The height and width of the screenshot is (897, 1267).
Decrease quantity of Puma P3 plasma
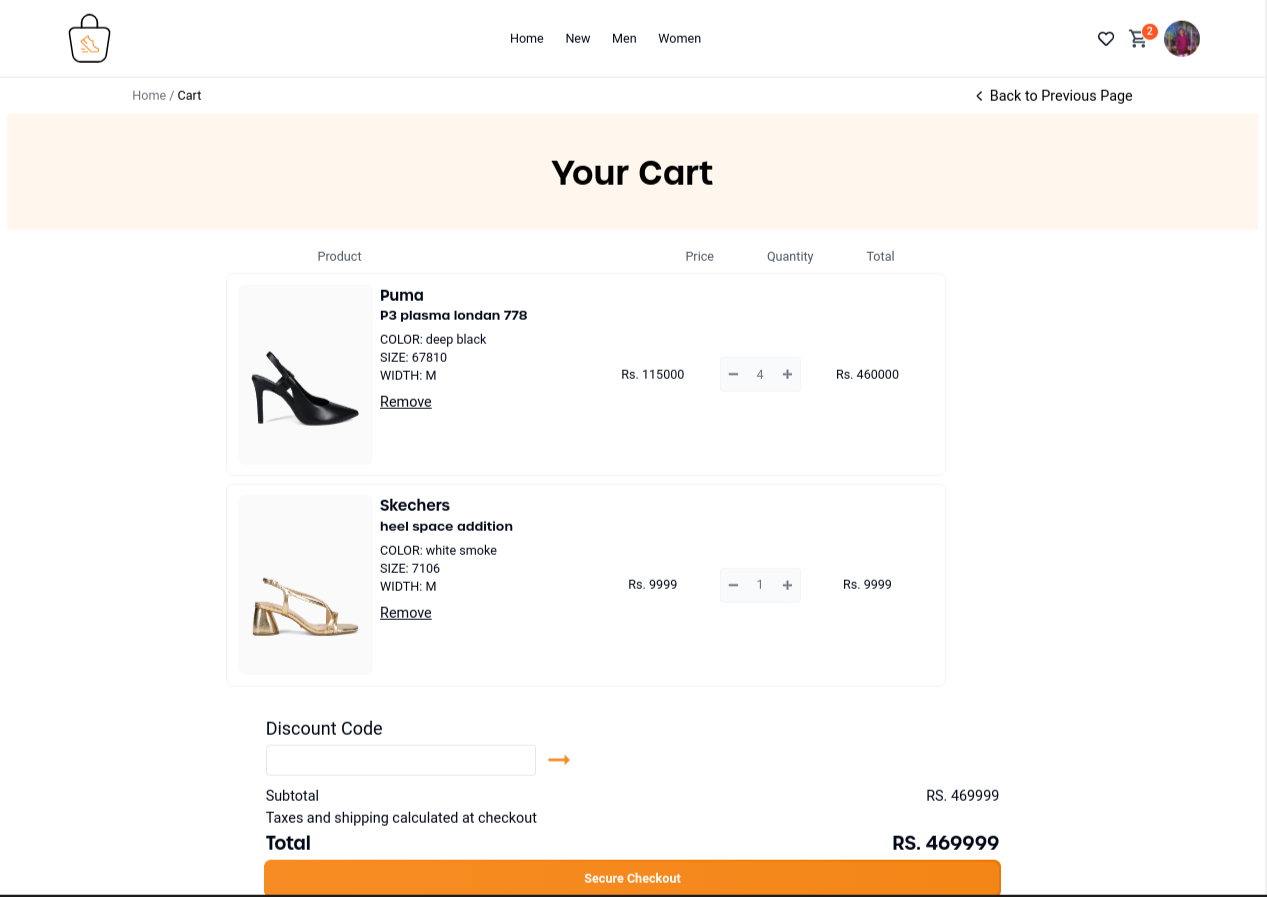point(733,375)
